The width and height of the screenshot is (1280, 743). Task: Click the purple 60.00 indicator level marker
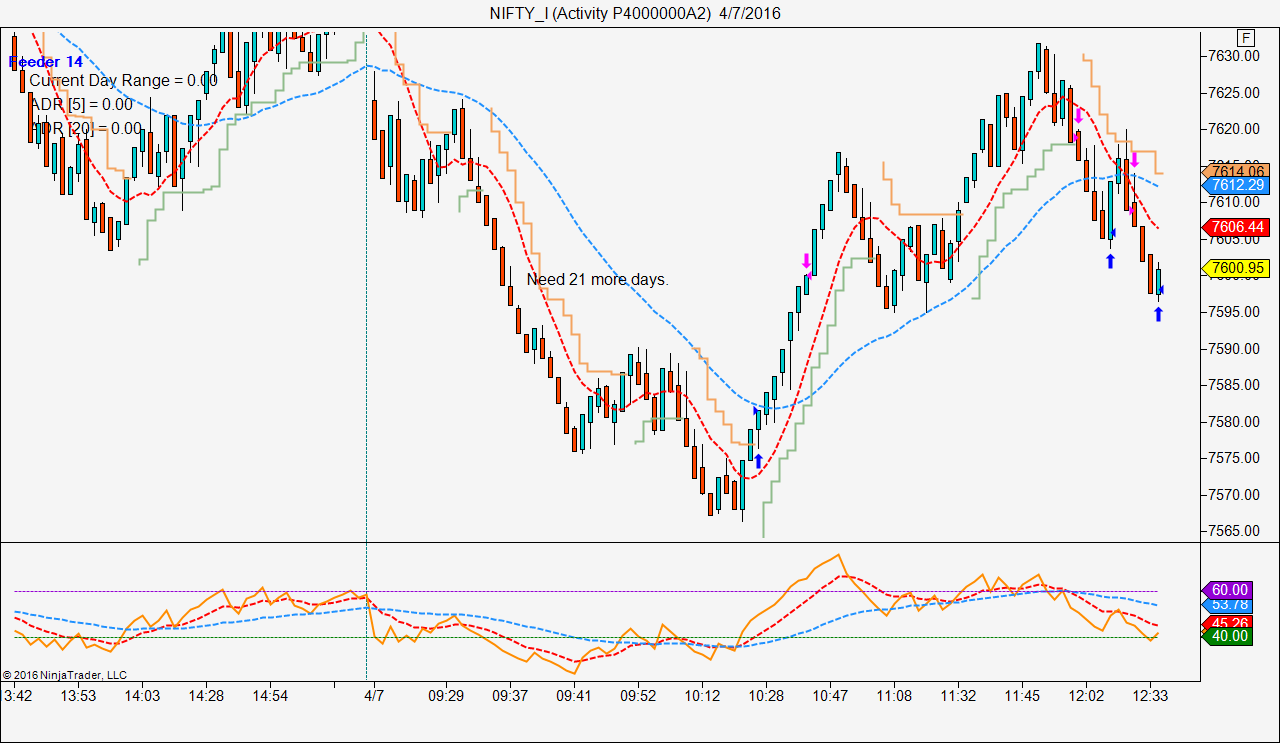[1225, 590]
